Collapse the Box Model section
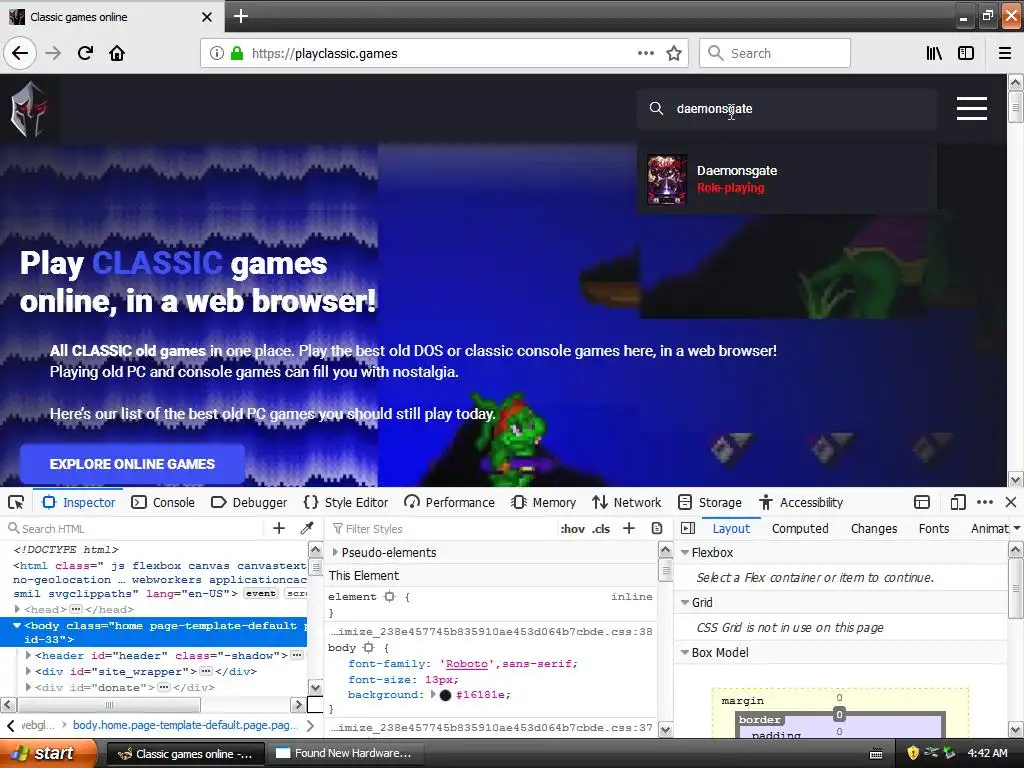 (x=685, y=652)
